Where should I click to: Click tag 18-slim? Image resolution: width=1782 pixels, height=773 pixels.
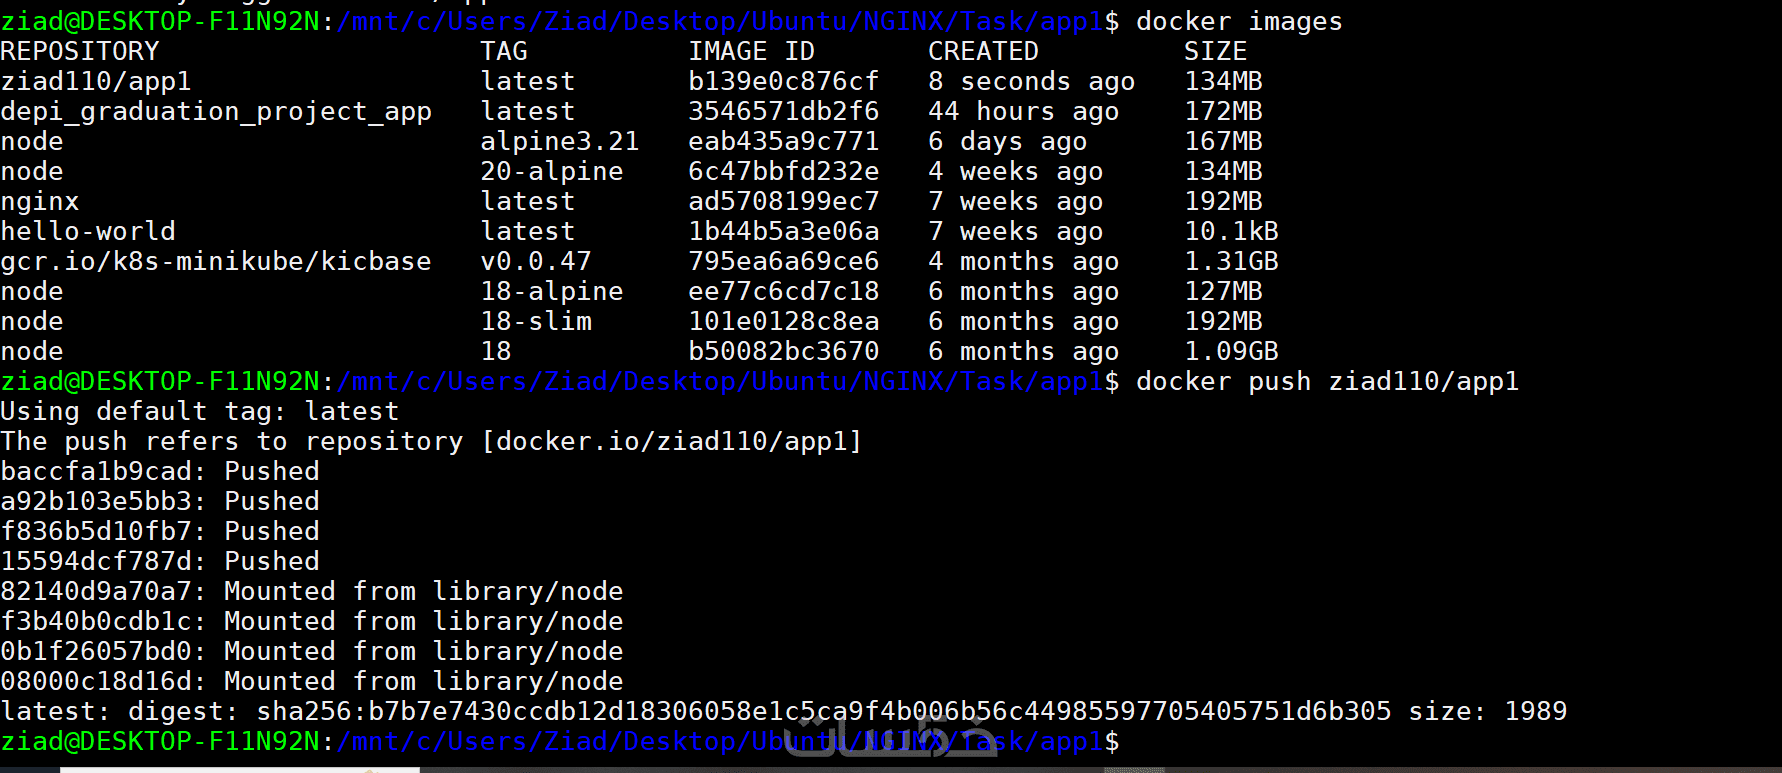click(536, 321)
